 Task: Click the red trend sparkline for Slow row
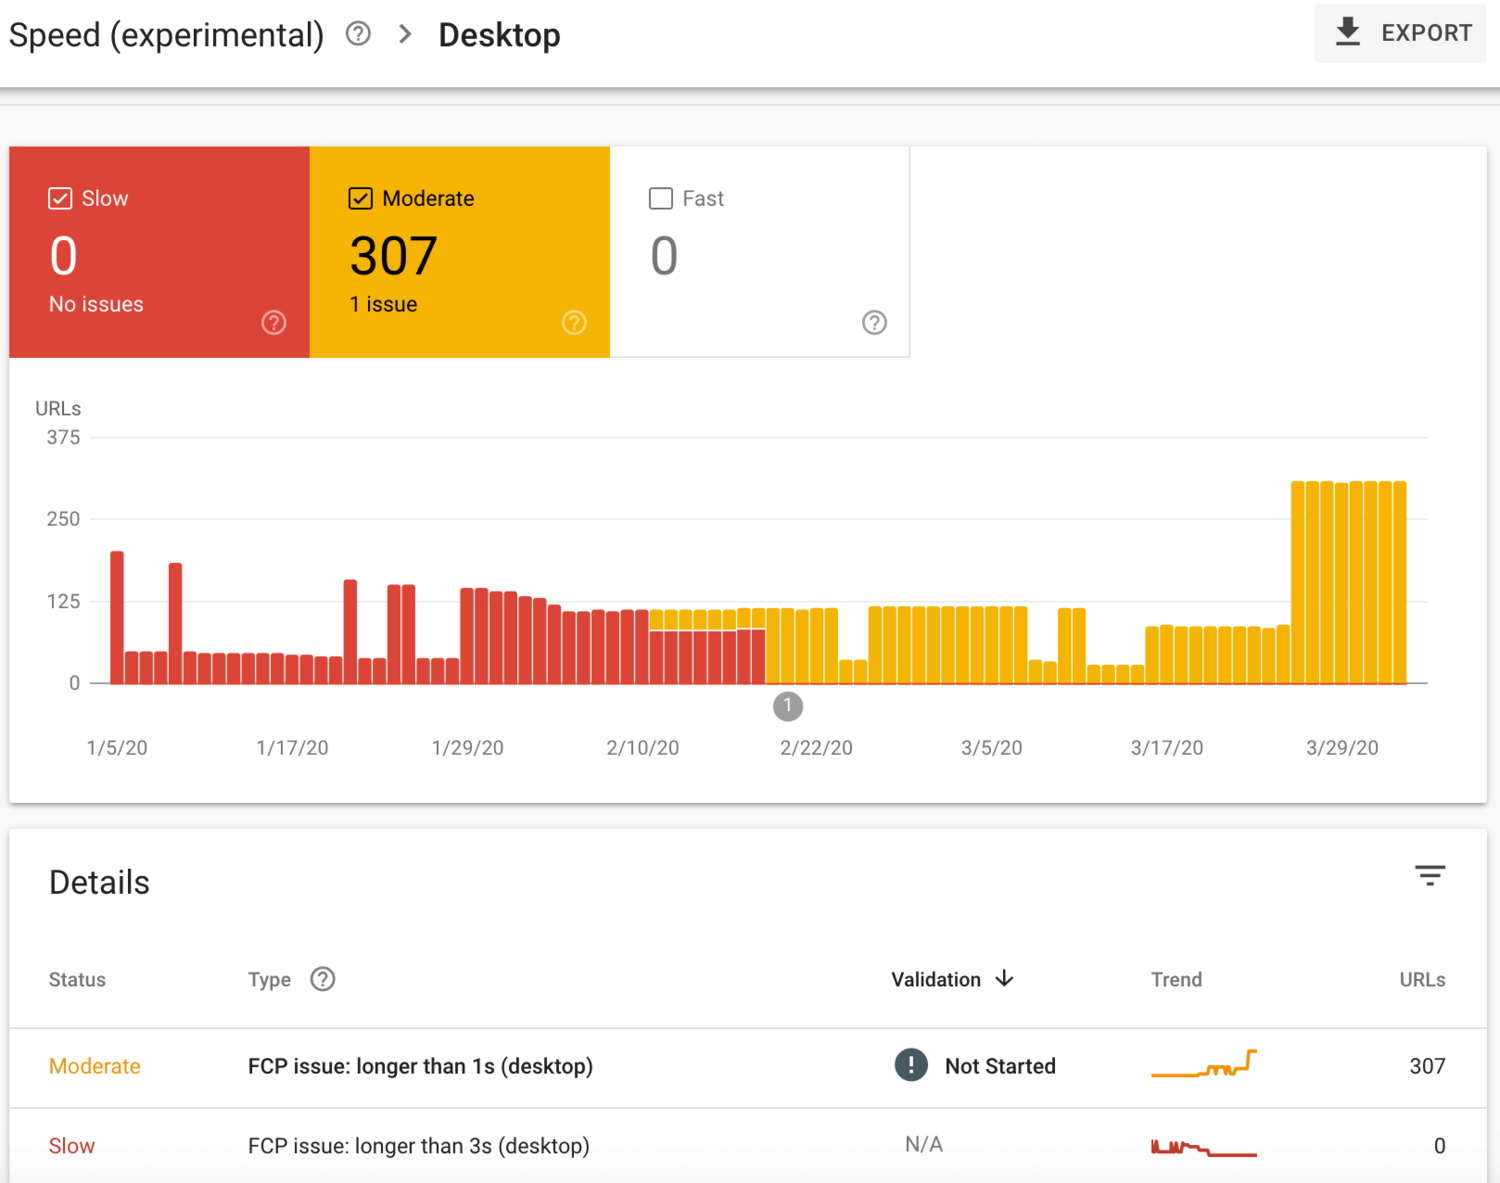[x=1204, y=1147]
